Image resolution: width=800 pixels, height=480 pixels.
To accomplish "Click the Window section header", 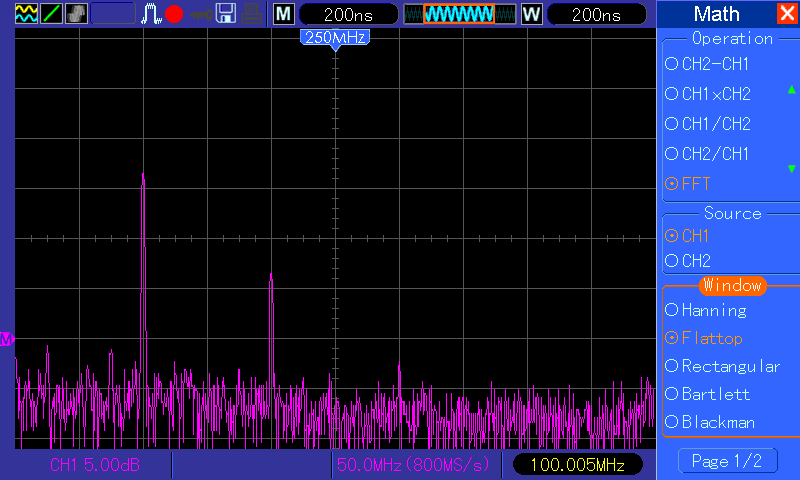I will [x=733, y=285].
